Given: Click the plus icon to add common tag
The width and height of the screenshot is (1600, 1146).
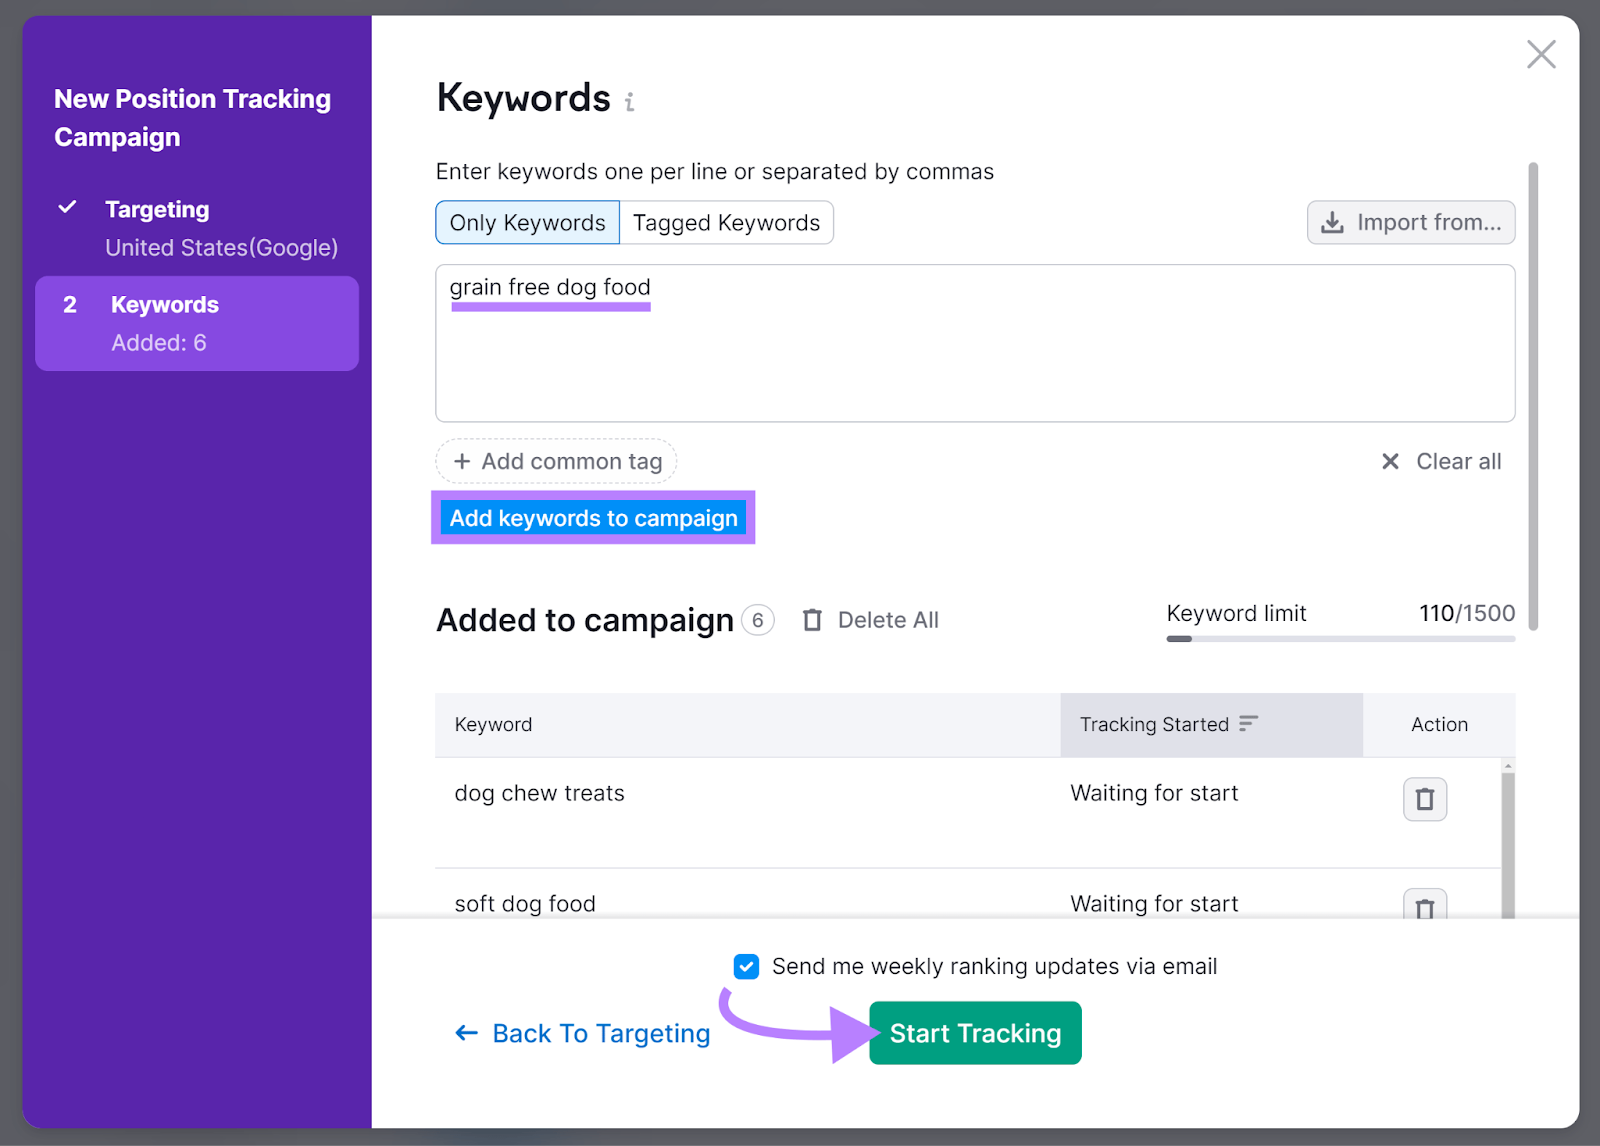Looking at the screenshot, I should [463, 461].
